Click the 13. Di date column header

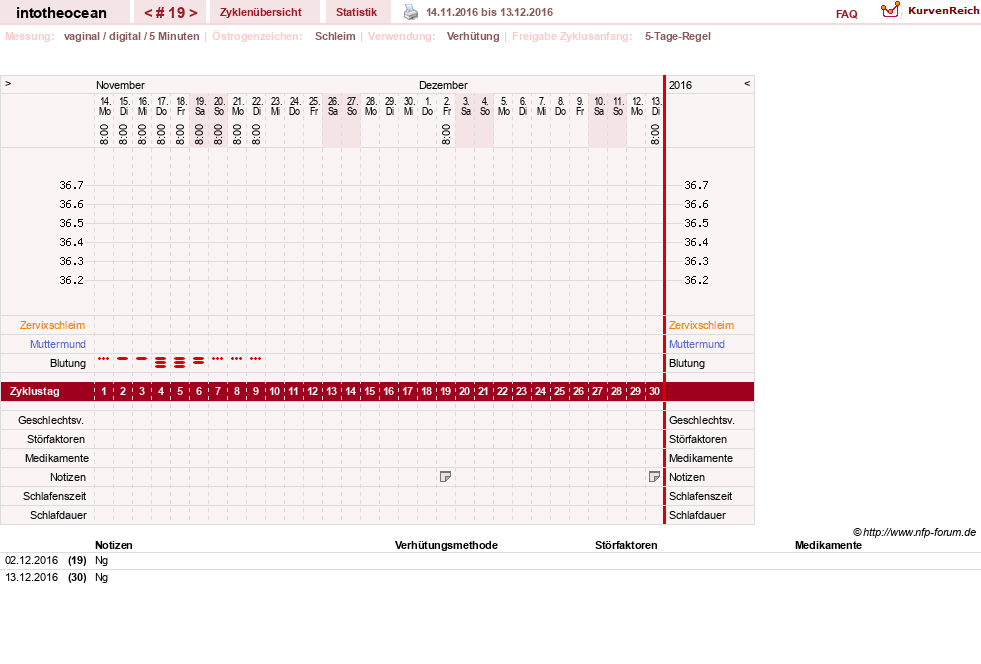[656, 106]
